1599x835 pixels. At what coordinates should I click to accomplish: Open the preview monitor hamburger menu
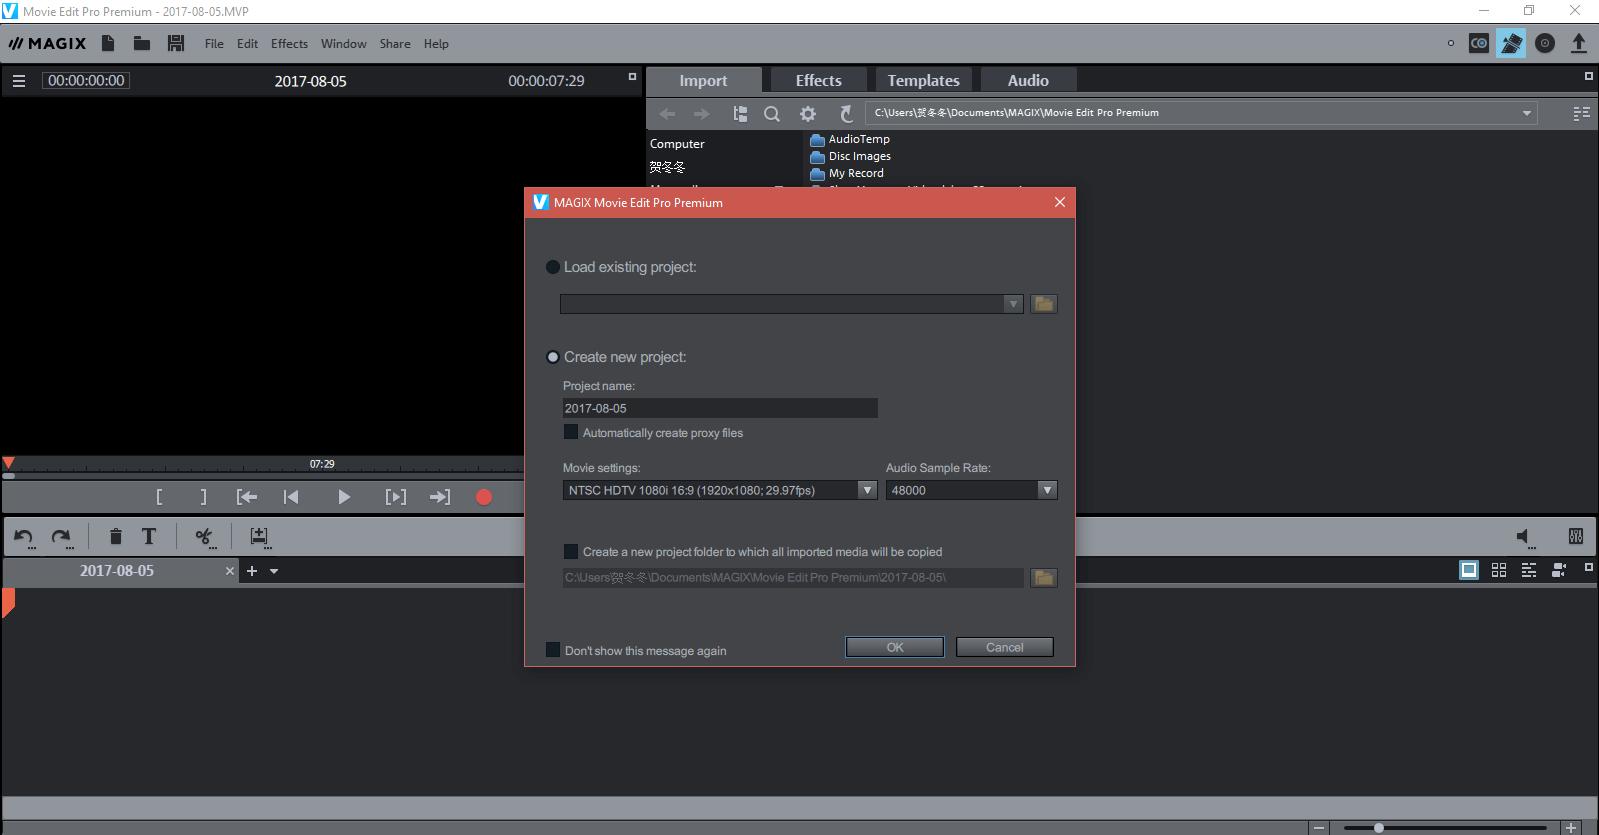pos(19,81)
